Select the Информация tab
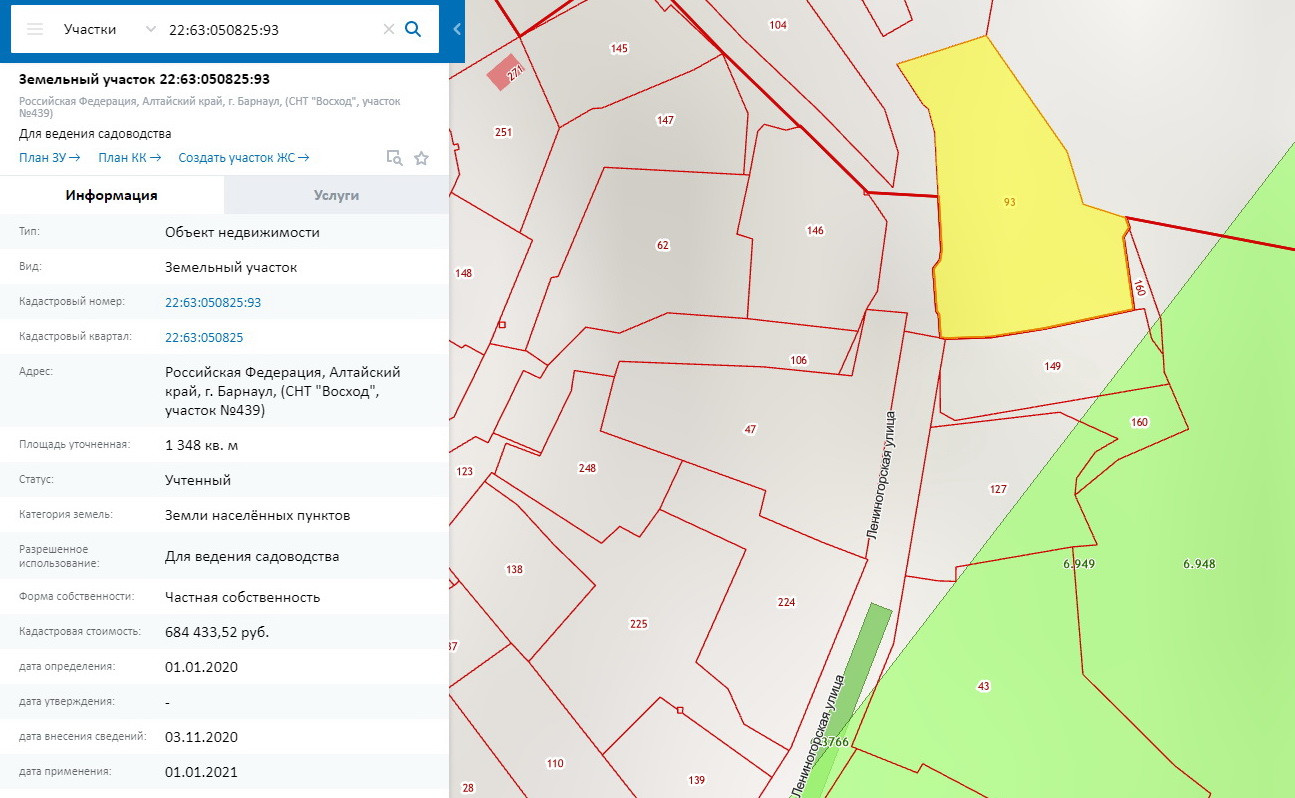The height and width of the screenshot is (798, 1295). pyautogui.click(x=112, y=195)
